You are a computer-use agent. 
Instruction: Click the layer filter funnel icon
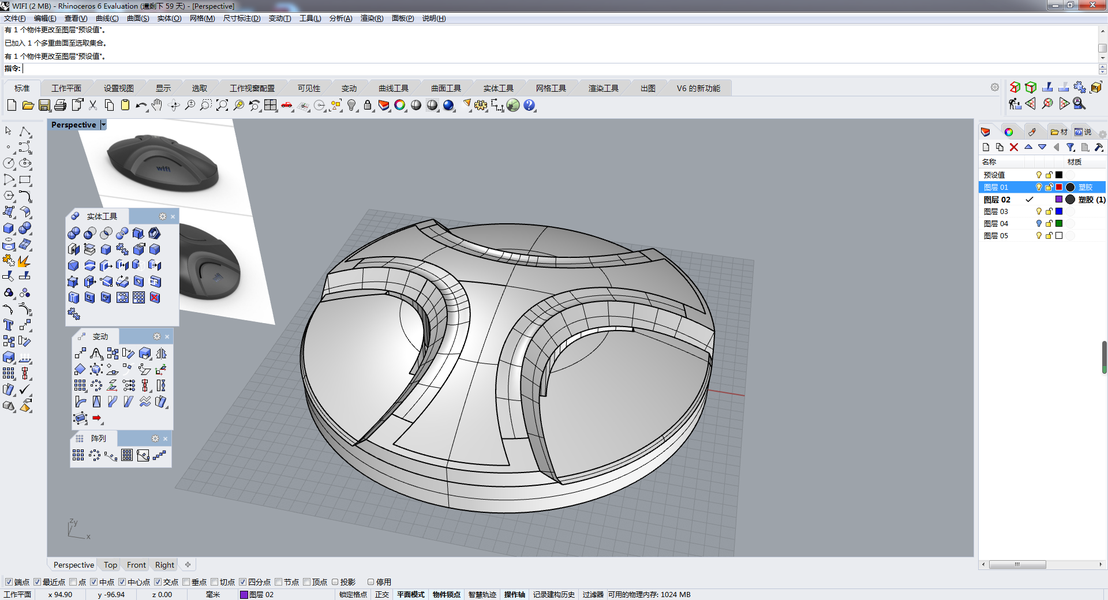tap(1069, 147)
